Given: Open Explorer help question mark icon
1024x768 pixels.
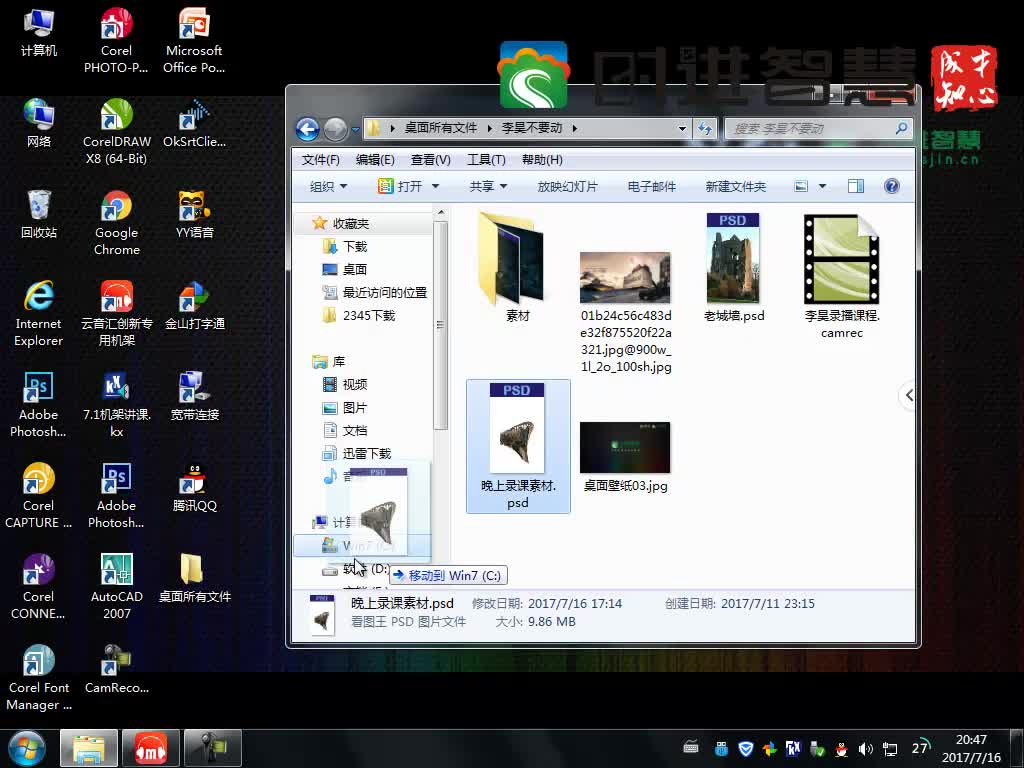Looking at the screenshot, I should pos(891,186).
